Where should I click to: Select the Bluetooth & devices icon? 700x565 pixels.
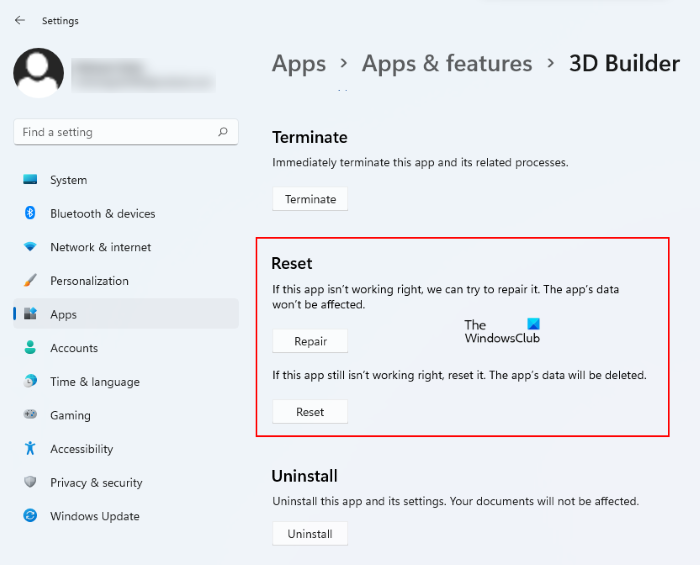[x=30, y=213]
